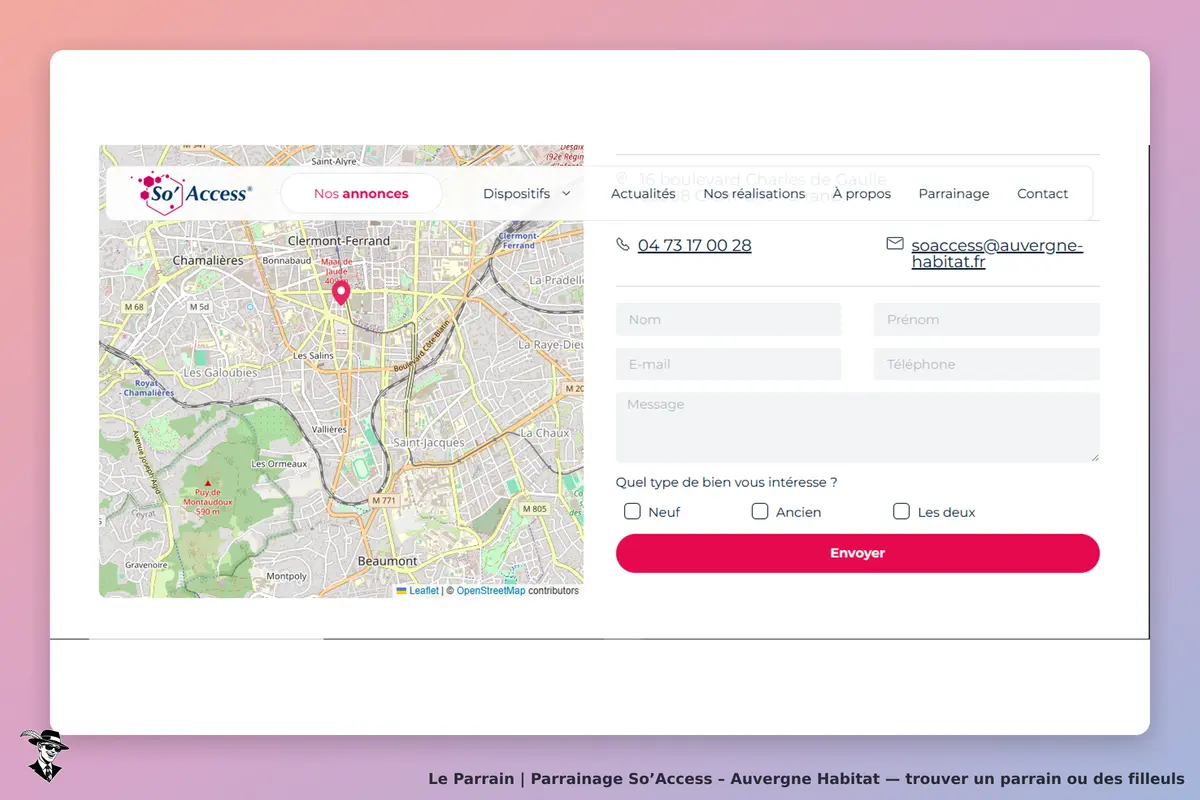Viewport: 1200px width, 800px height.
Task: Open the OpenStreetMap attribution link
Action: coord(491,591)
